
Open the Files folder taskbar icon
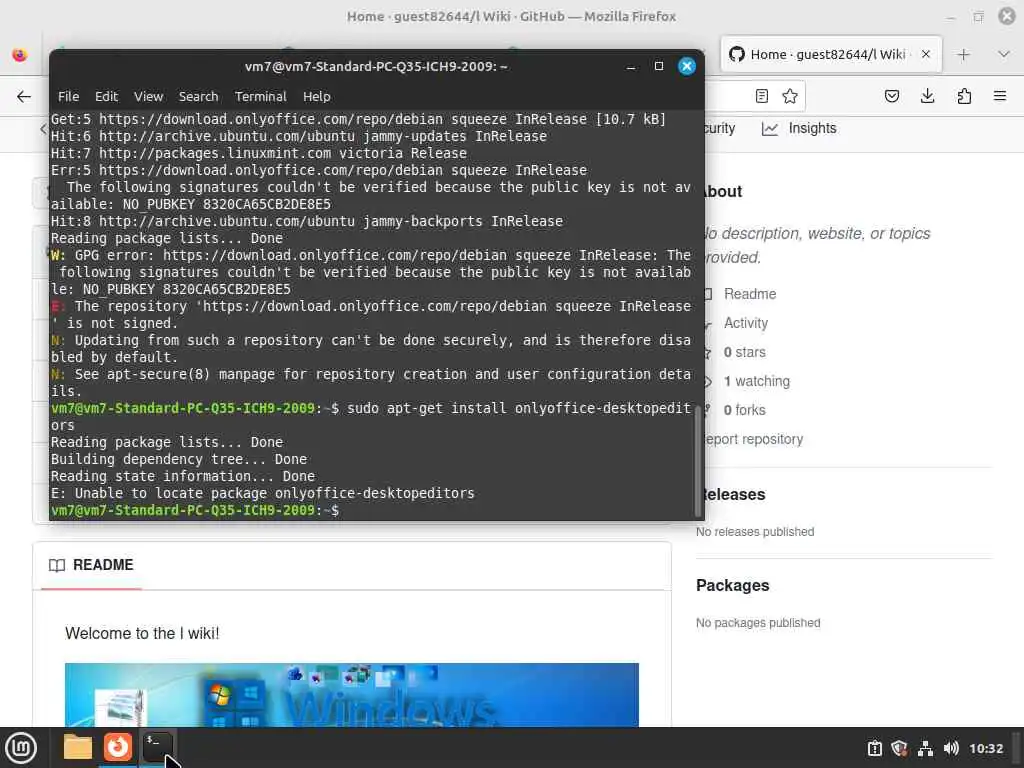[x=78, y=747]
